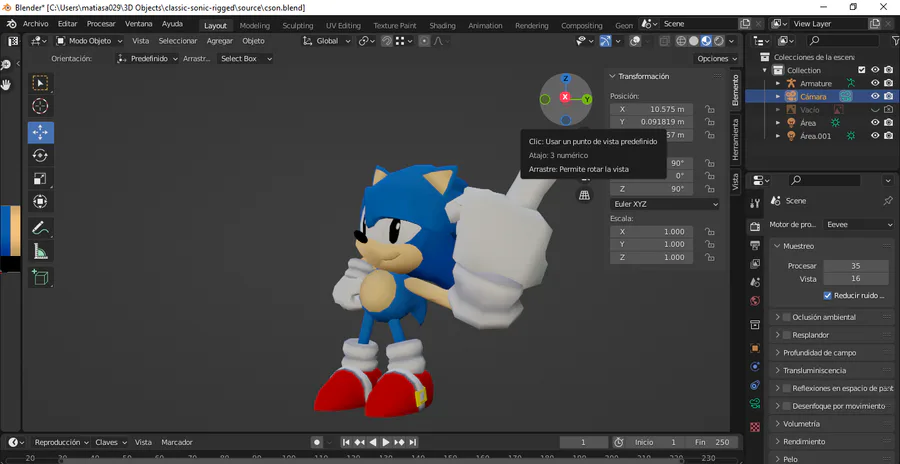900x464 pixels.
Task: Toggle proportional editing button
Action: point(424,41)
